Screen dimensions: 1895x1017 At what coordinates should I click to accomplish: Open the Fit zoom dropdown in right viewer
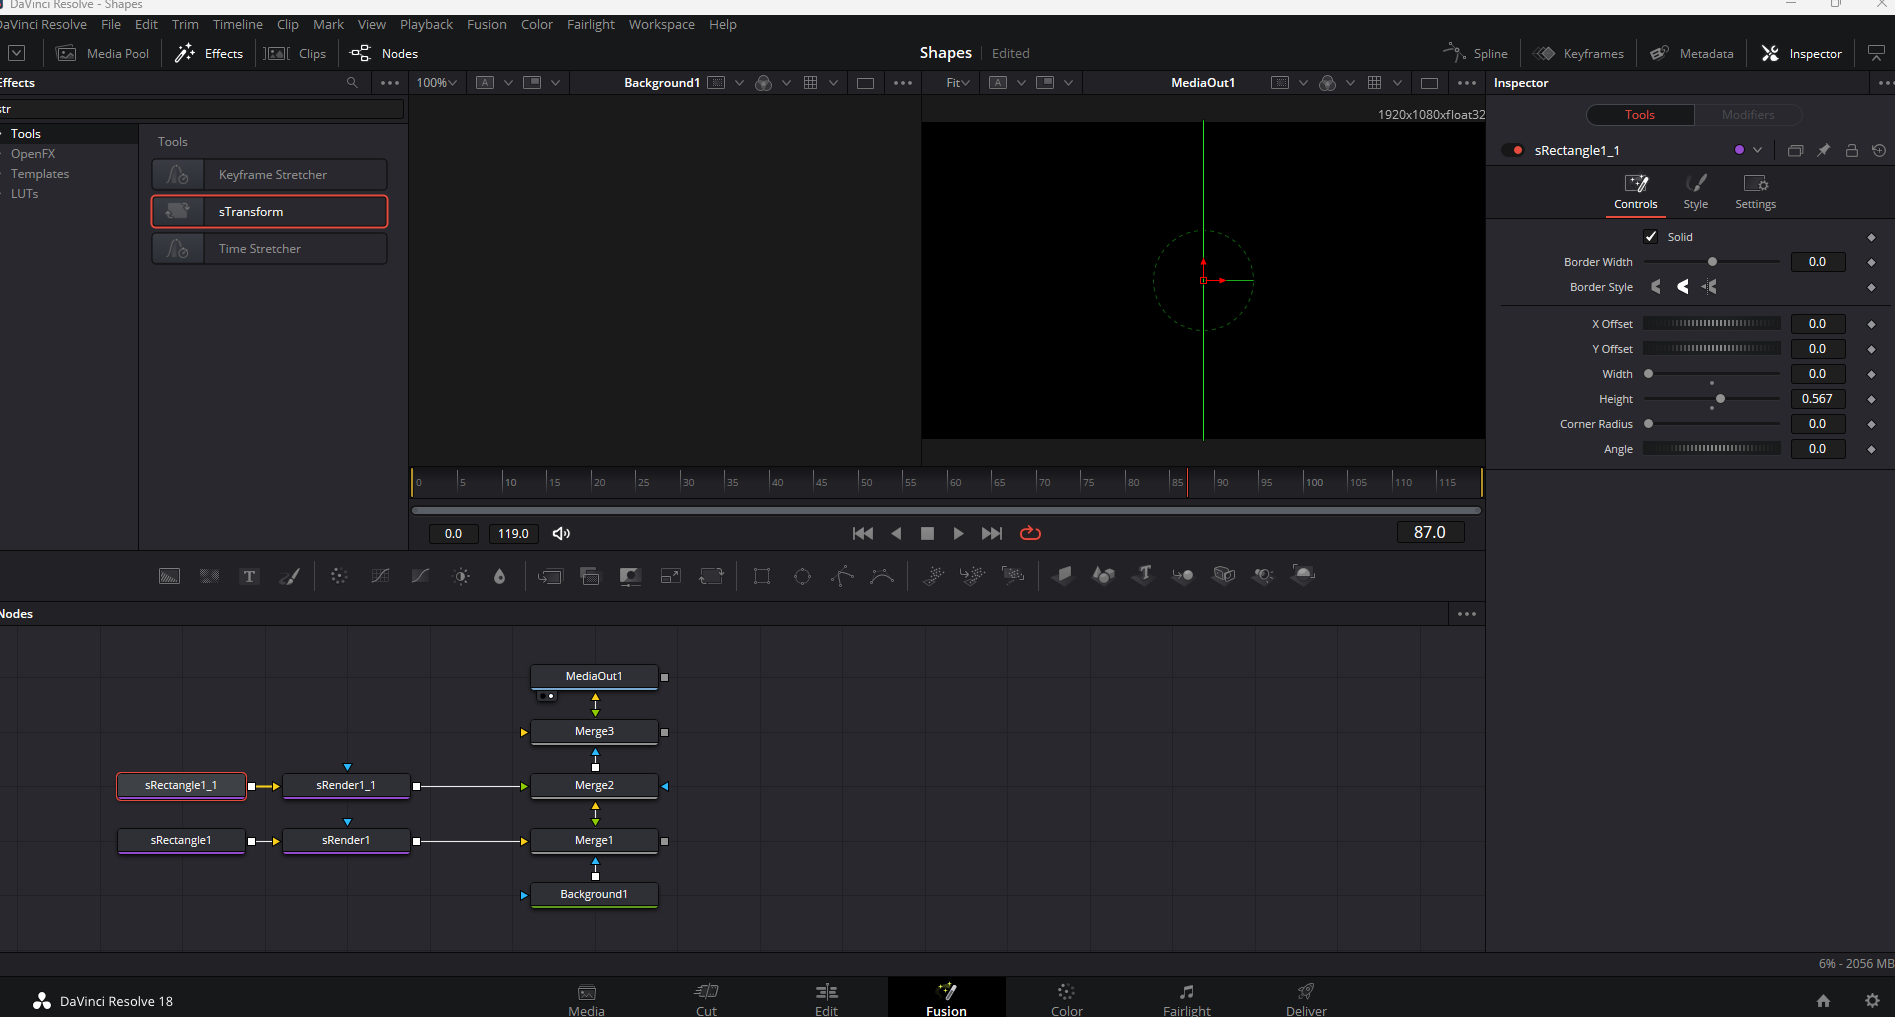[x=958, y=83]
